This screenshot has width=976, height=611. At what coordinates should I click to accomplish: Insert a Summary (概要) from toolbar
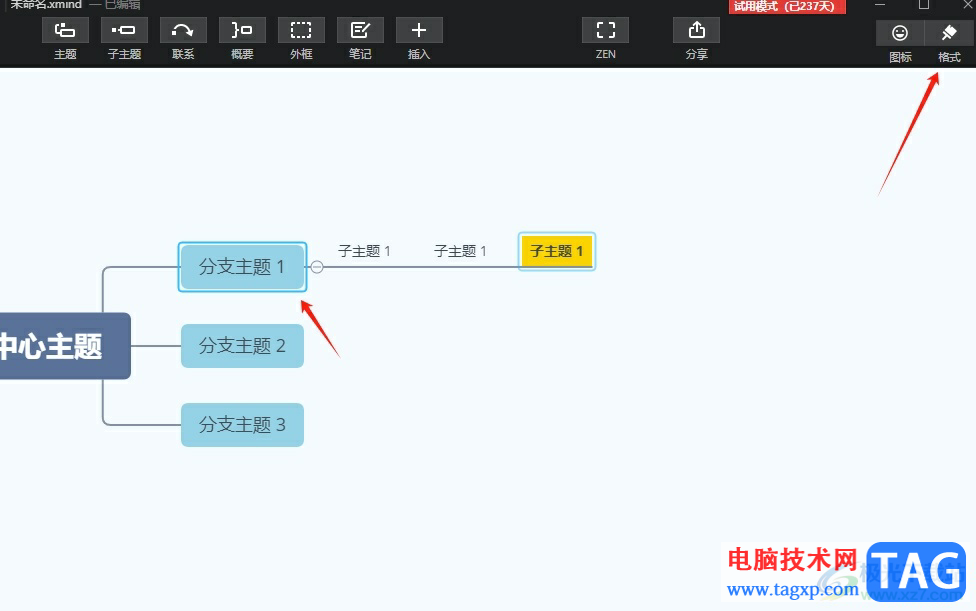click(x=242, y=30)
